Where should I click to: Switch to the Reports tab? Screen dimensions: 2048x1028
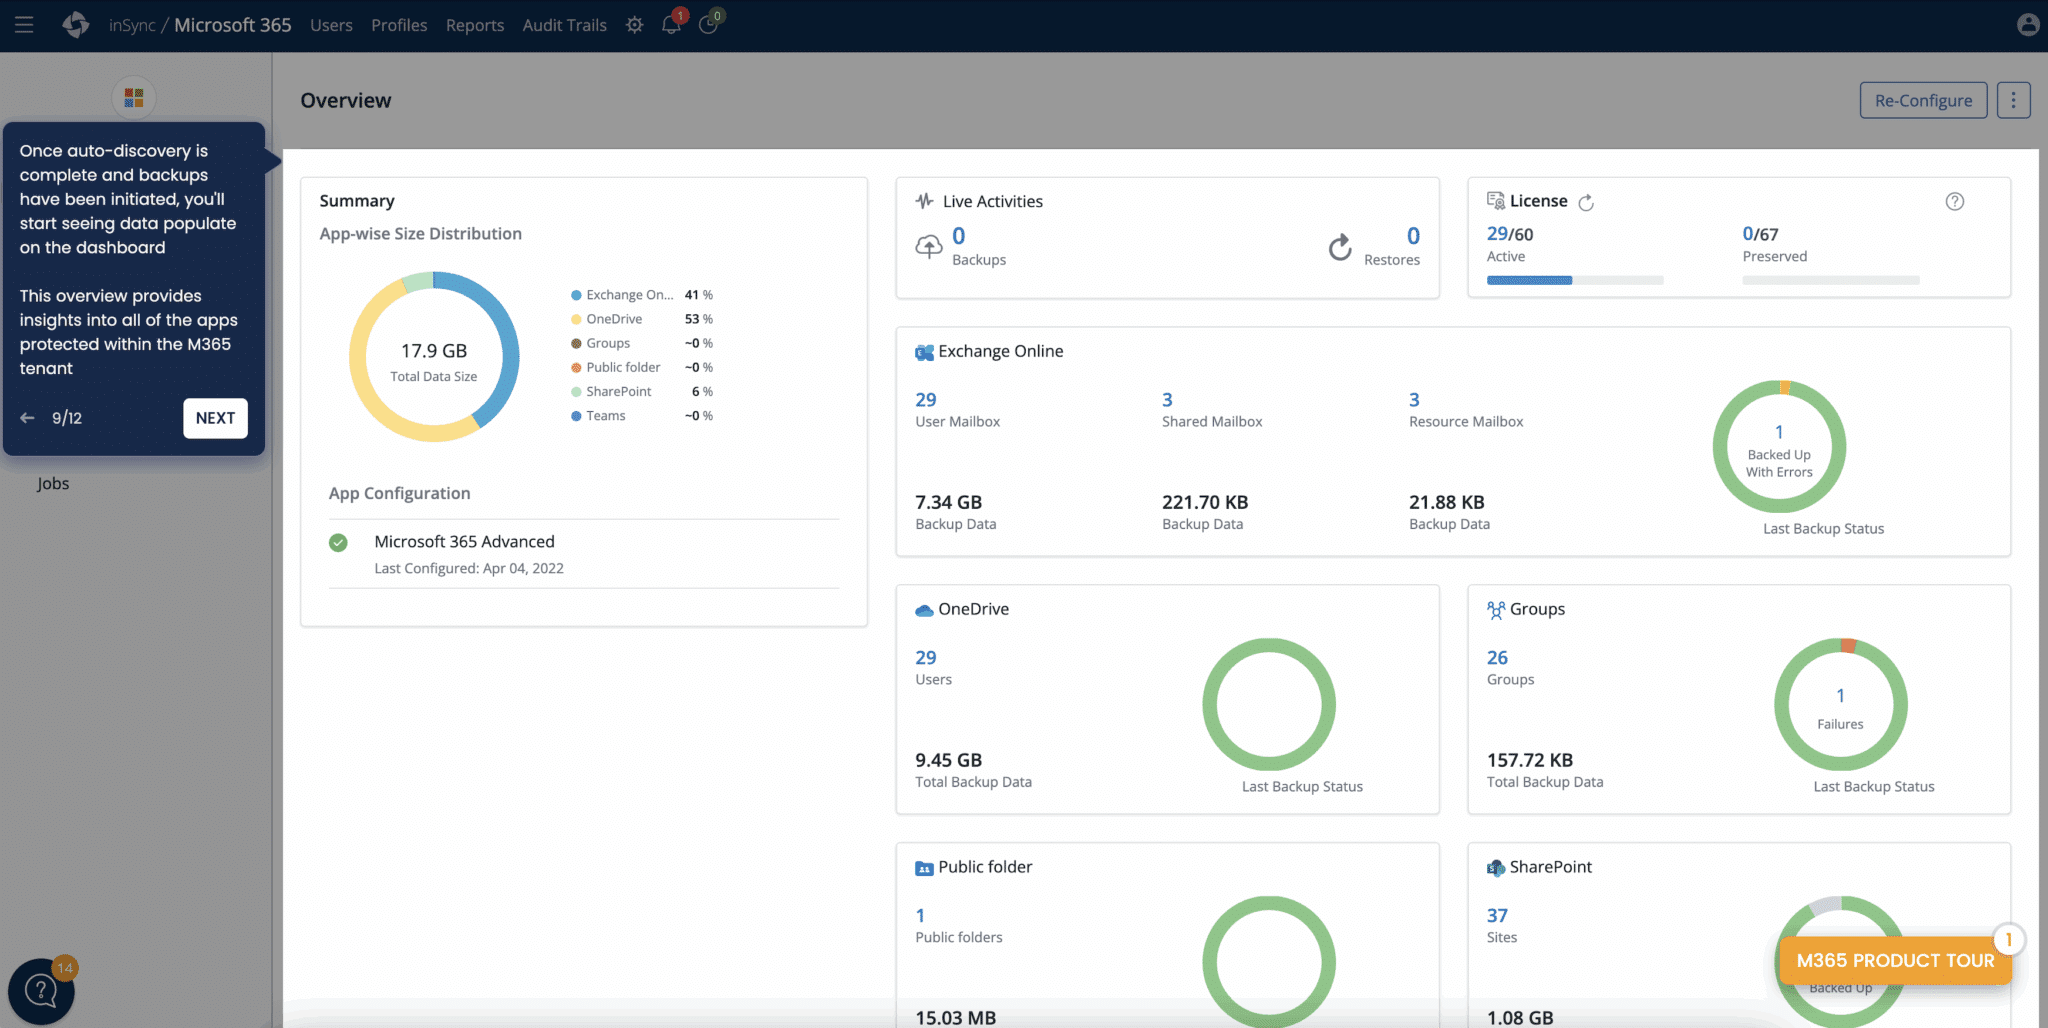[x=475, y=25]
